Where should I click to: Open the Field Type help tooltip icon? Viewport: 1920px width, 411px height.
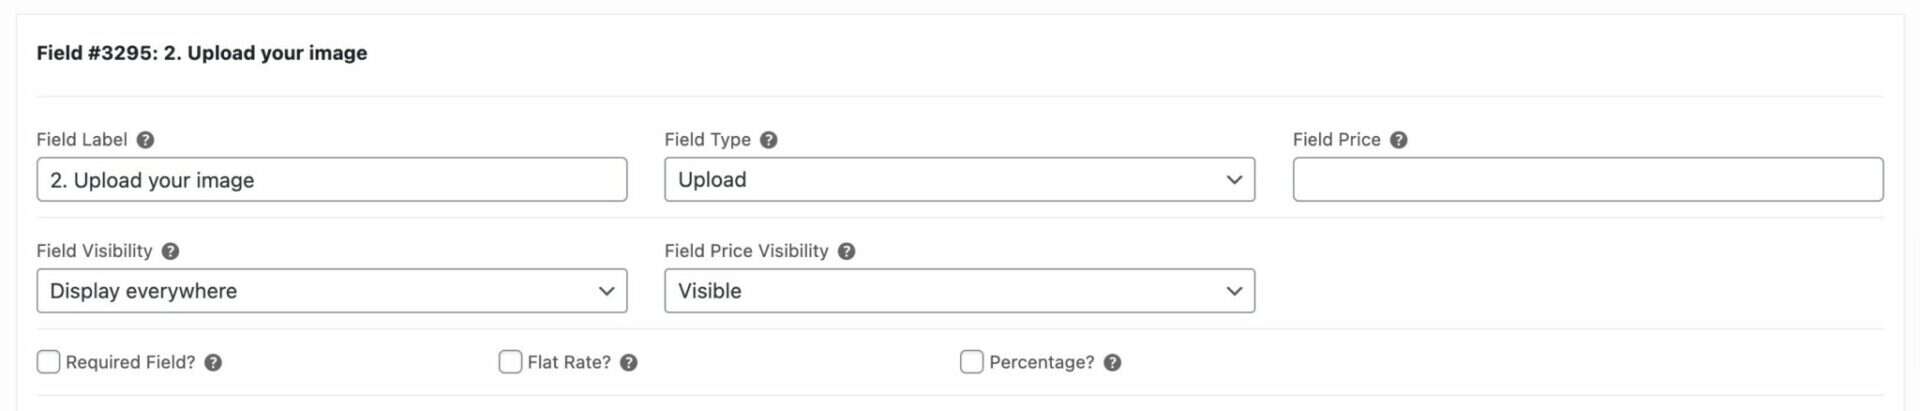[768, 140]
